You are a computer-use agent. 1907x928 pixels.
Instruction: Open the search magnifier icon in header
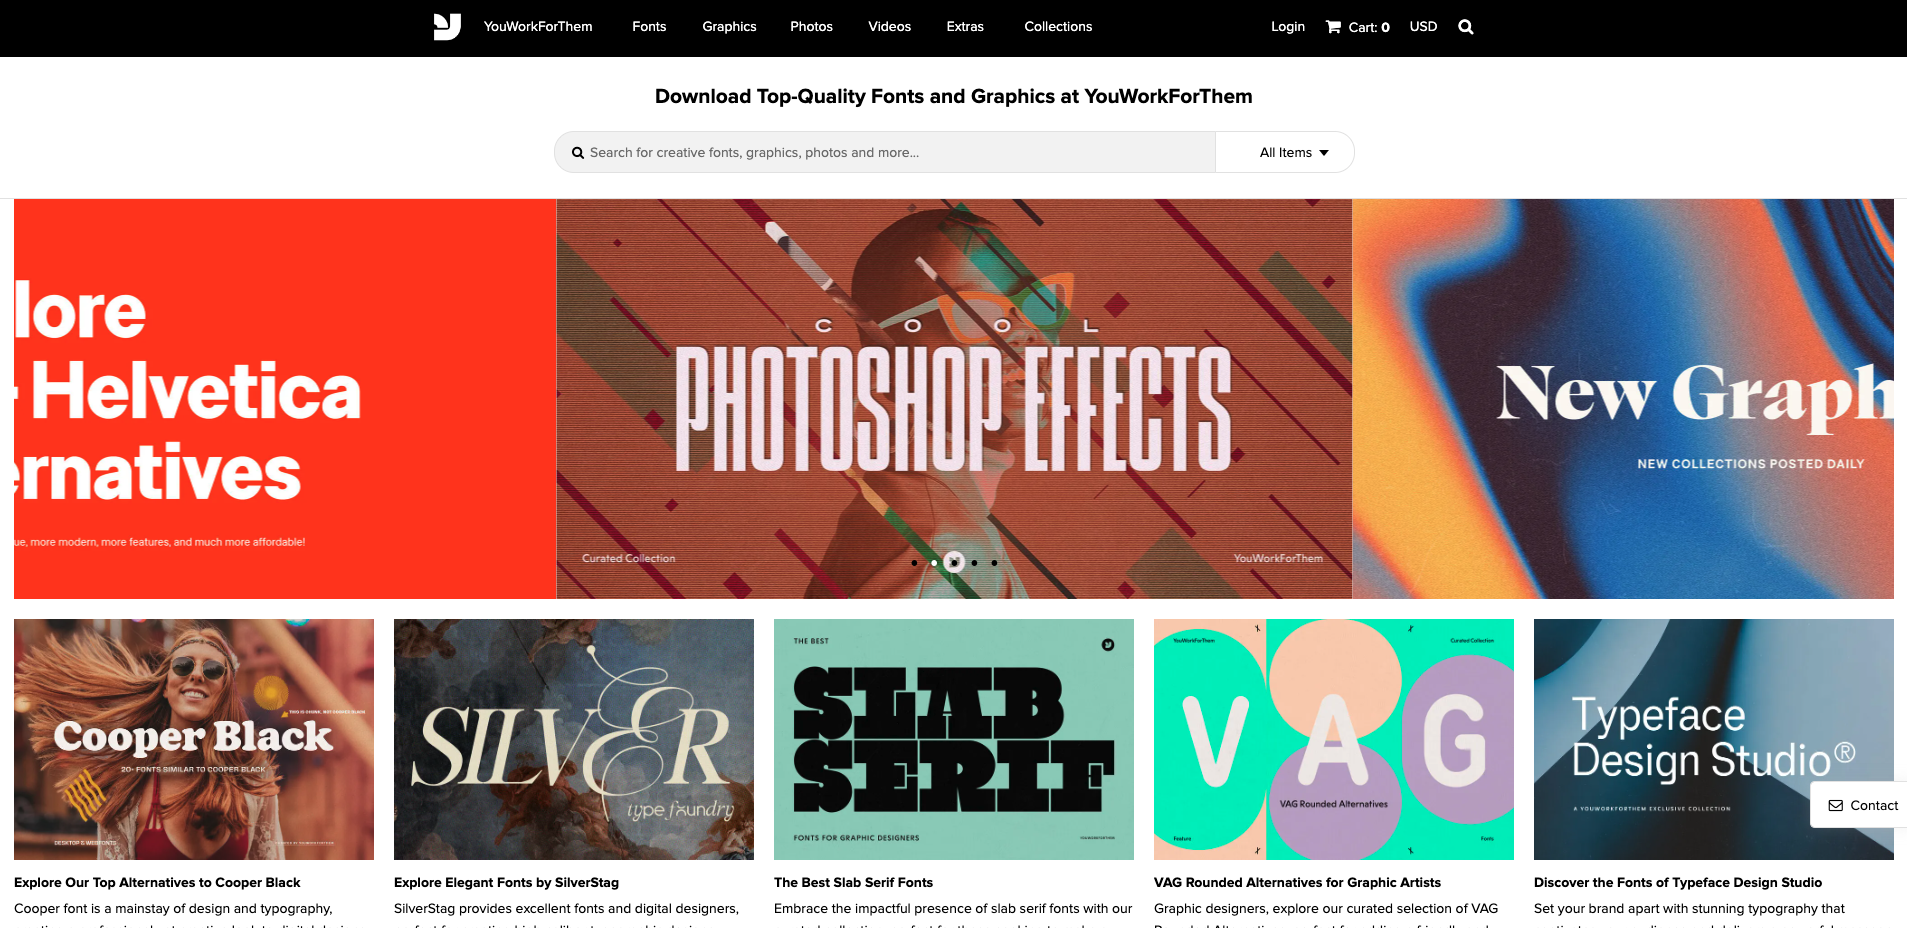pos(1466,27)
